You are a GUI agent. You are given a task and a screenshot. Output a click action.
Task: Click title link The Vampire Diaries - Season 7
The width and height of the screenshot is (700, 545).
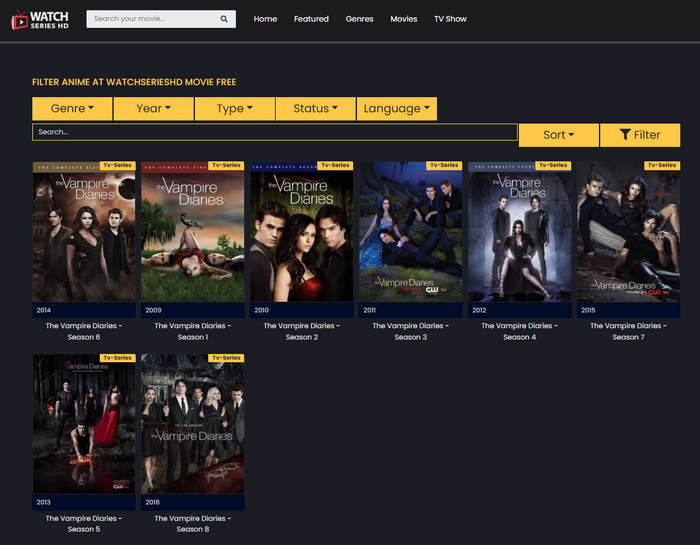(x=628, y=331)
